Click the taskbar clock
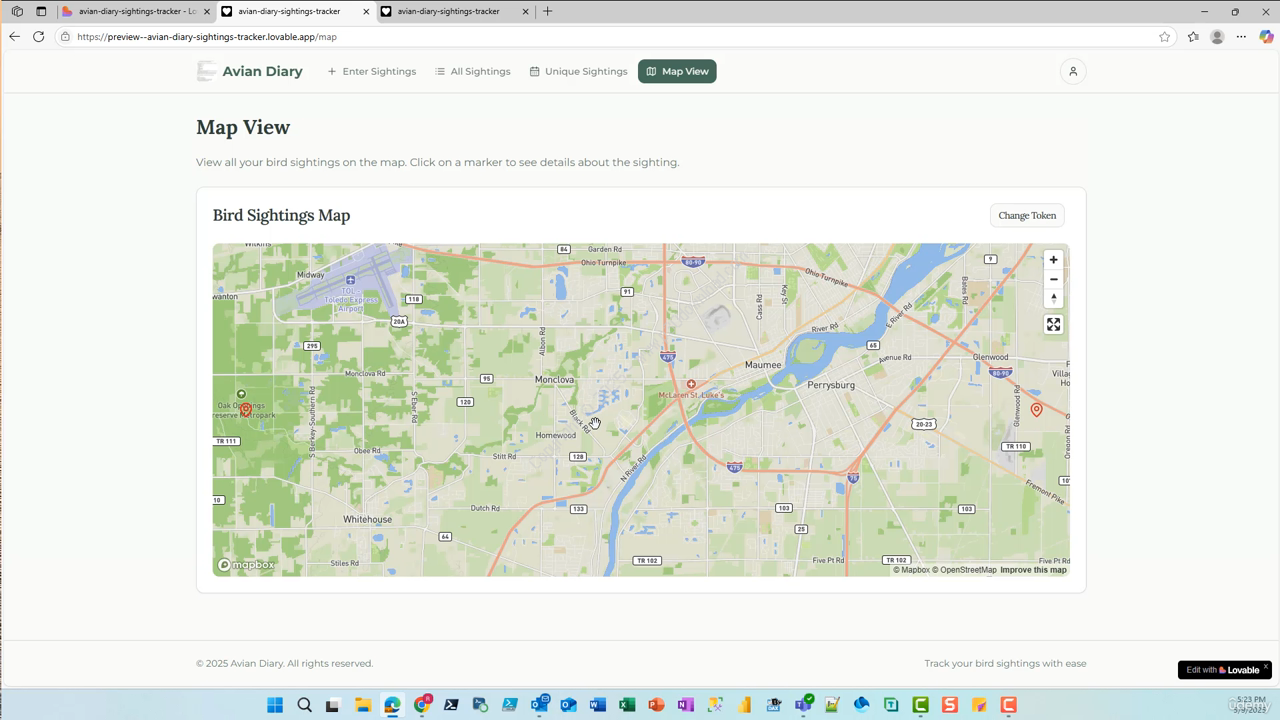1280x720 pixels. pos(1250,705)
